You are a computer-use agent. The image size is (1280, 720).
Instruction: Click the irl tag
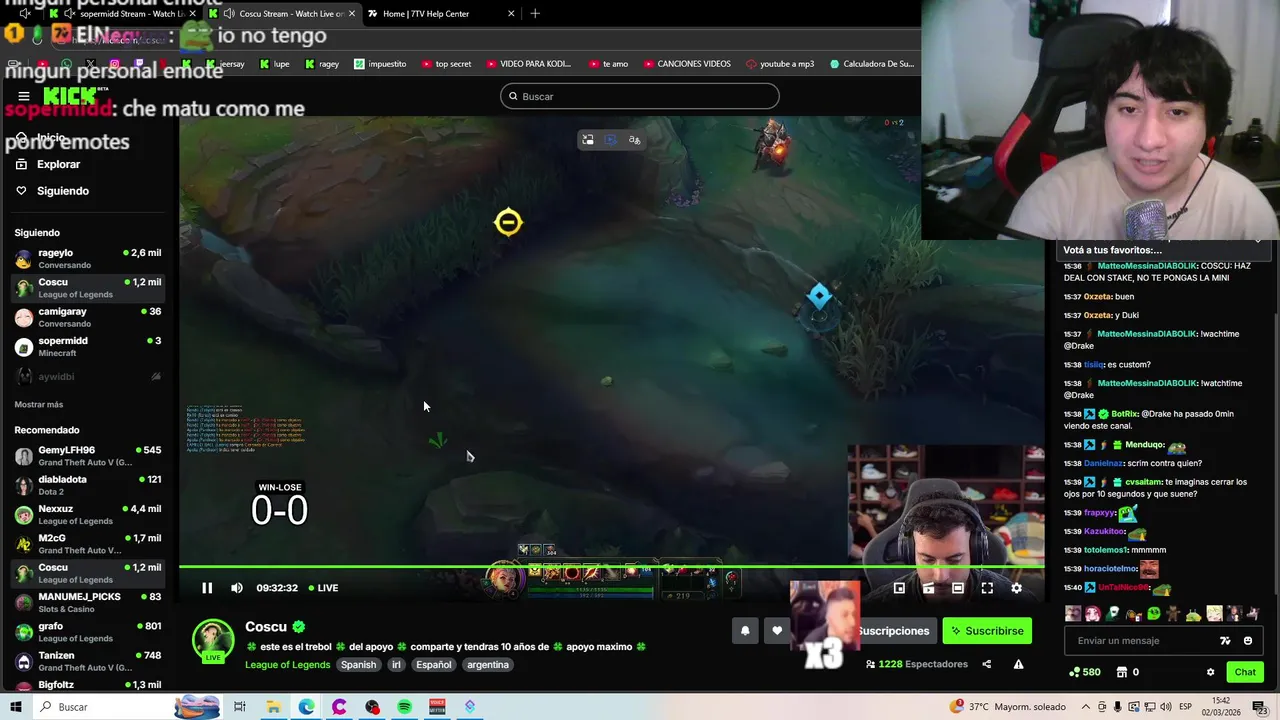pos(396,665)
